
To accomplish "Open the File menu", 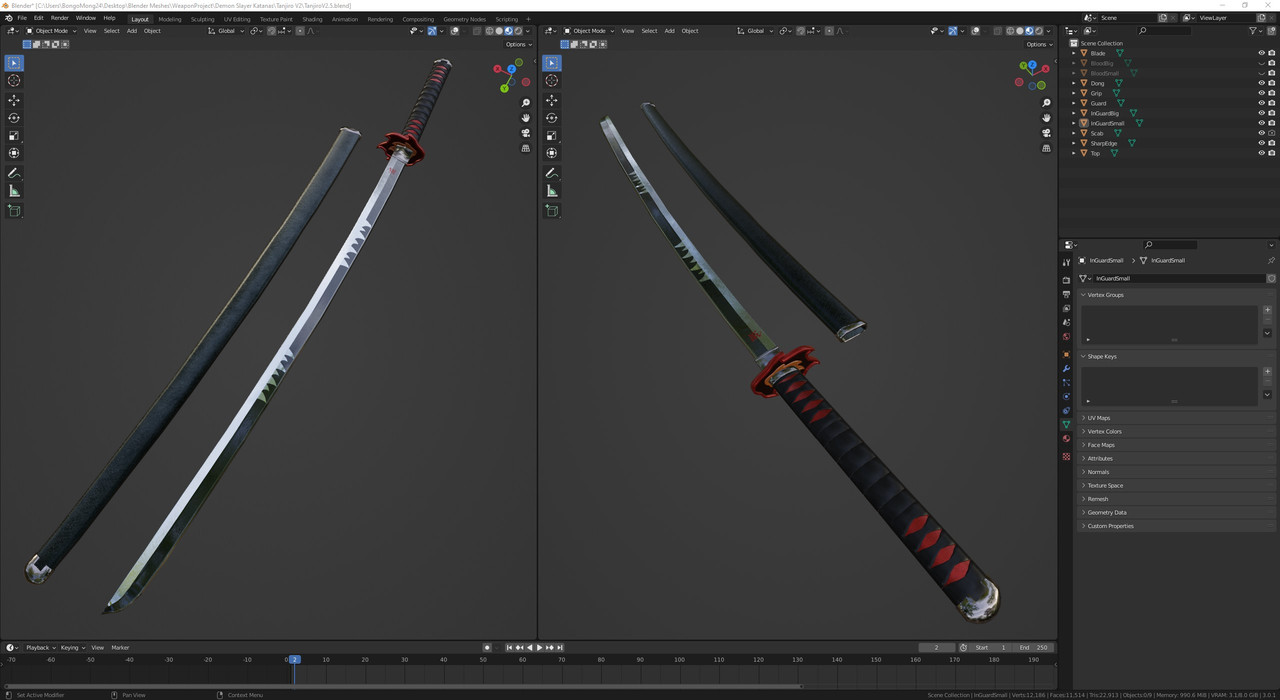I will 22,18.
